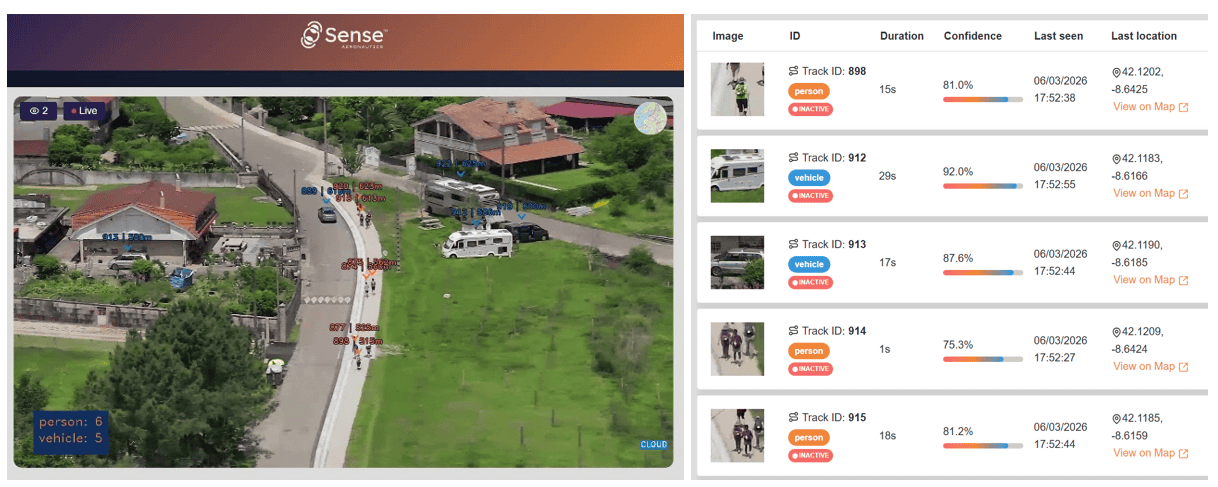Open thumbnail image for Track ID 914

pos(737,349)
